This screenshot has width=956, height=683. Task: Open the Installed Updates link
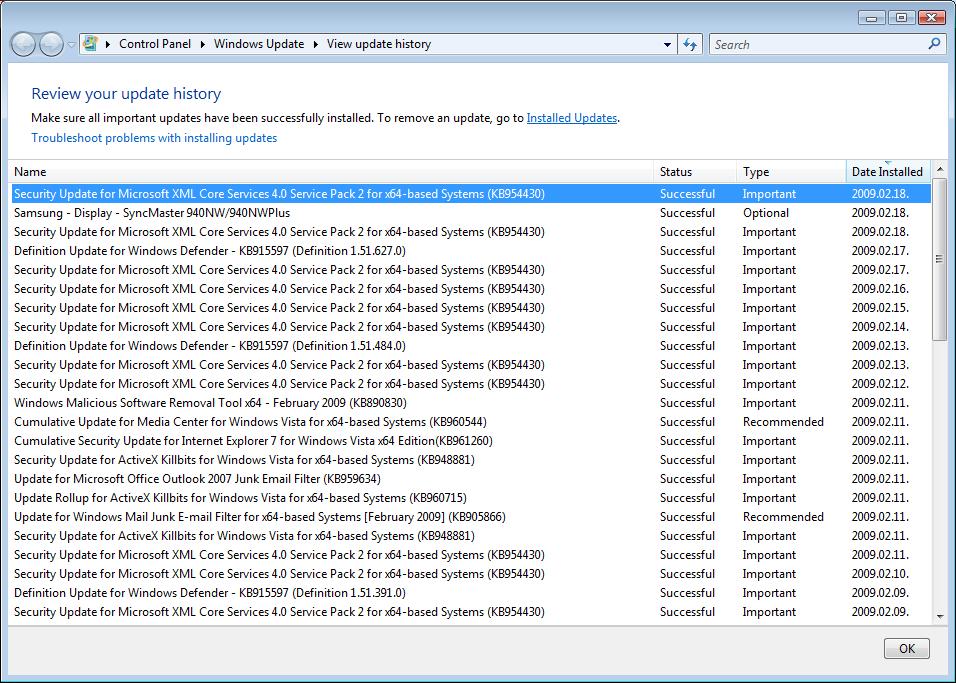pos(572,118)
